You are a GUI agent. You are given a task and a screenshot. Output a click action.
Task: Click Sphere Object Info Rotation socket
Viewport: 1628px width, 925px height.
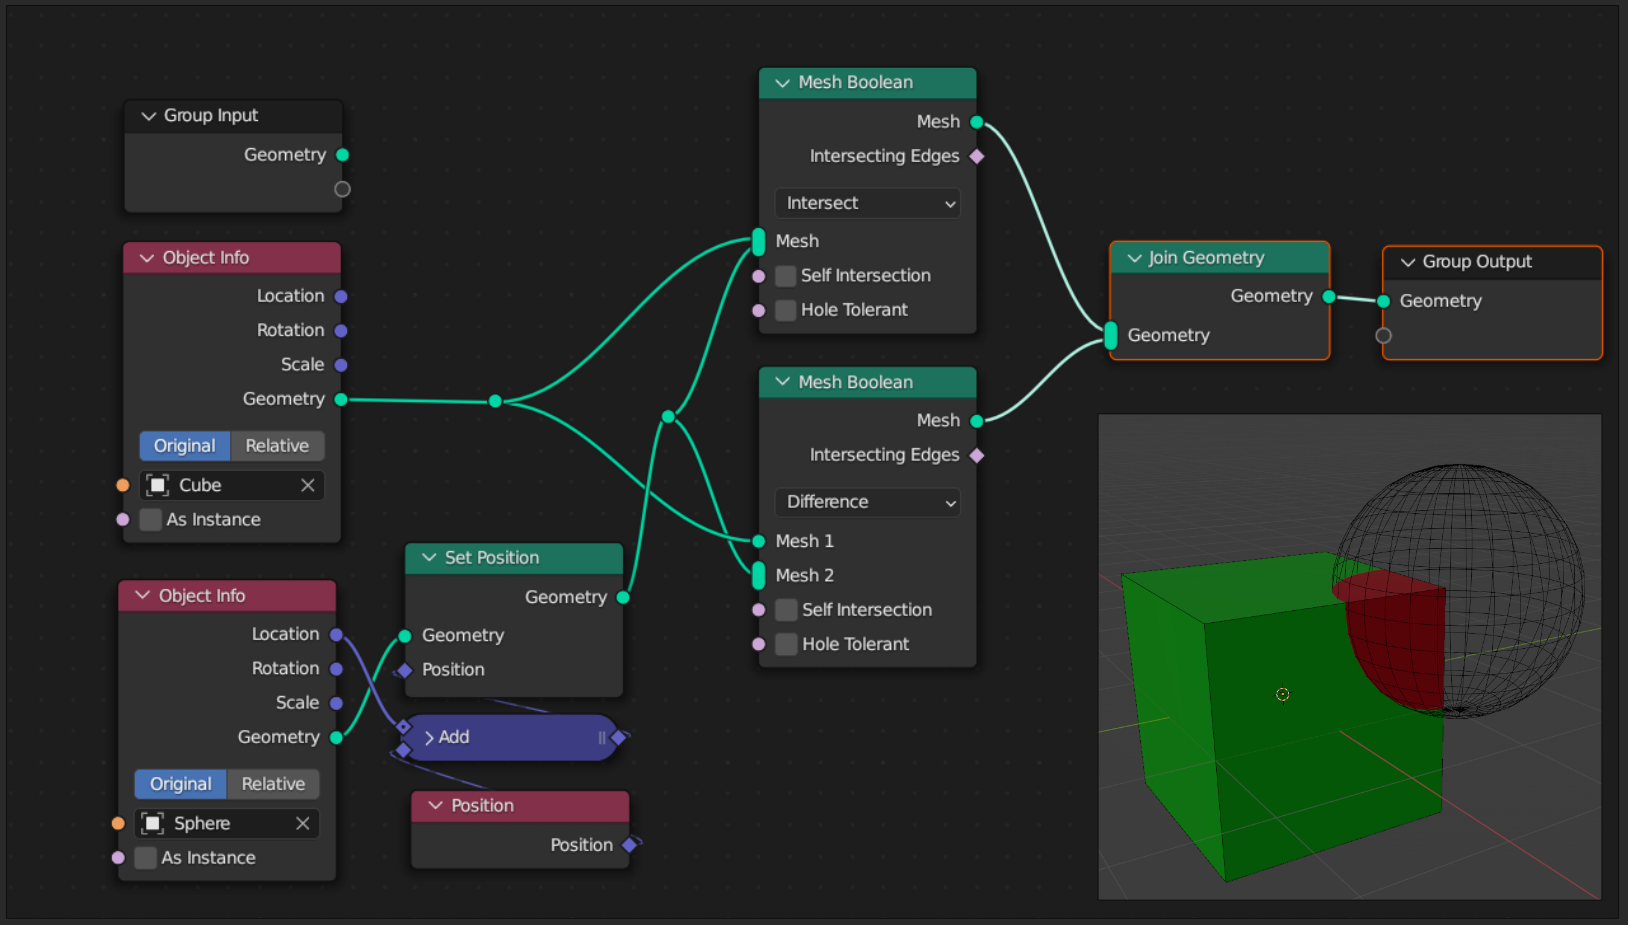(336, 669)
